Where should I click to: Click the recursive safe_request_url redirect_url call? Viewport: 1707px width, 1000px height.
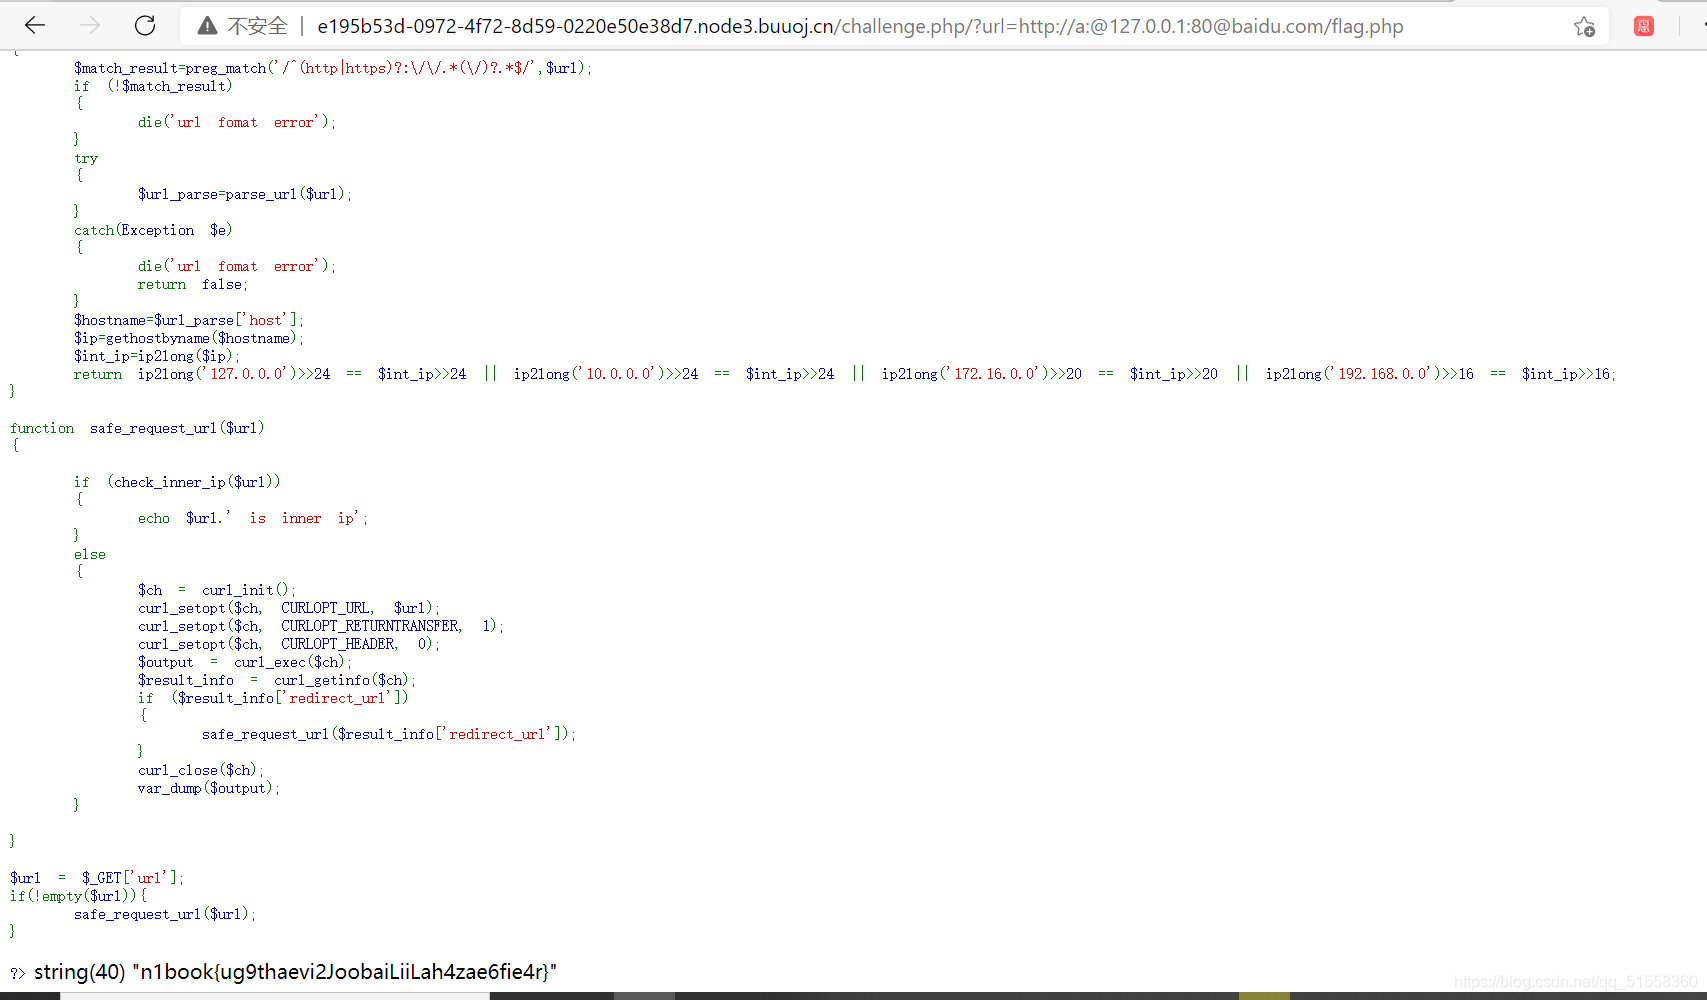[389, 734]
